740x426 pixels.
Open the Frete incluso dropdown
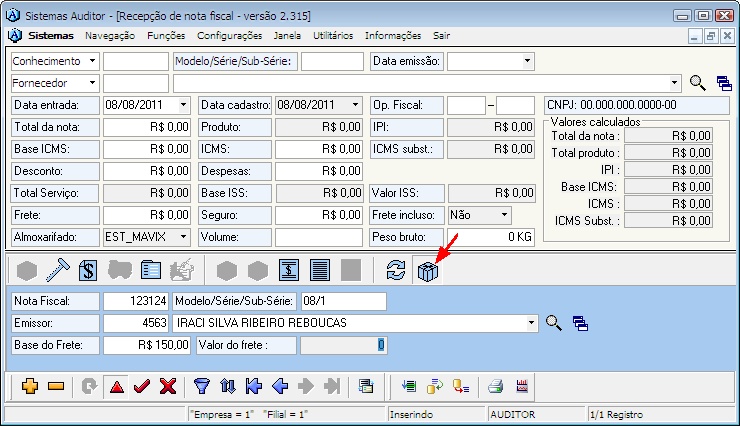[x=503, y=215]
